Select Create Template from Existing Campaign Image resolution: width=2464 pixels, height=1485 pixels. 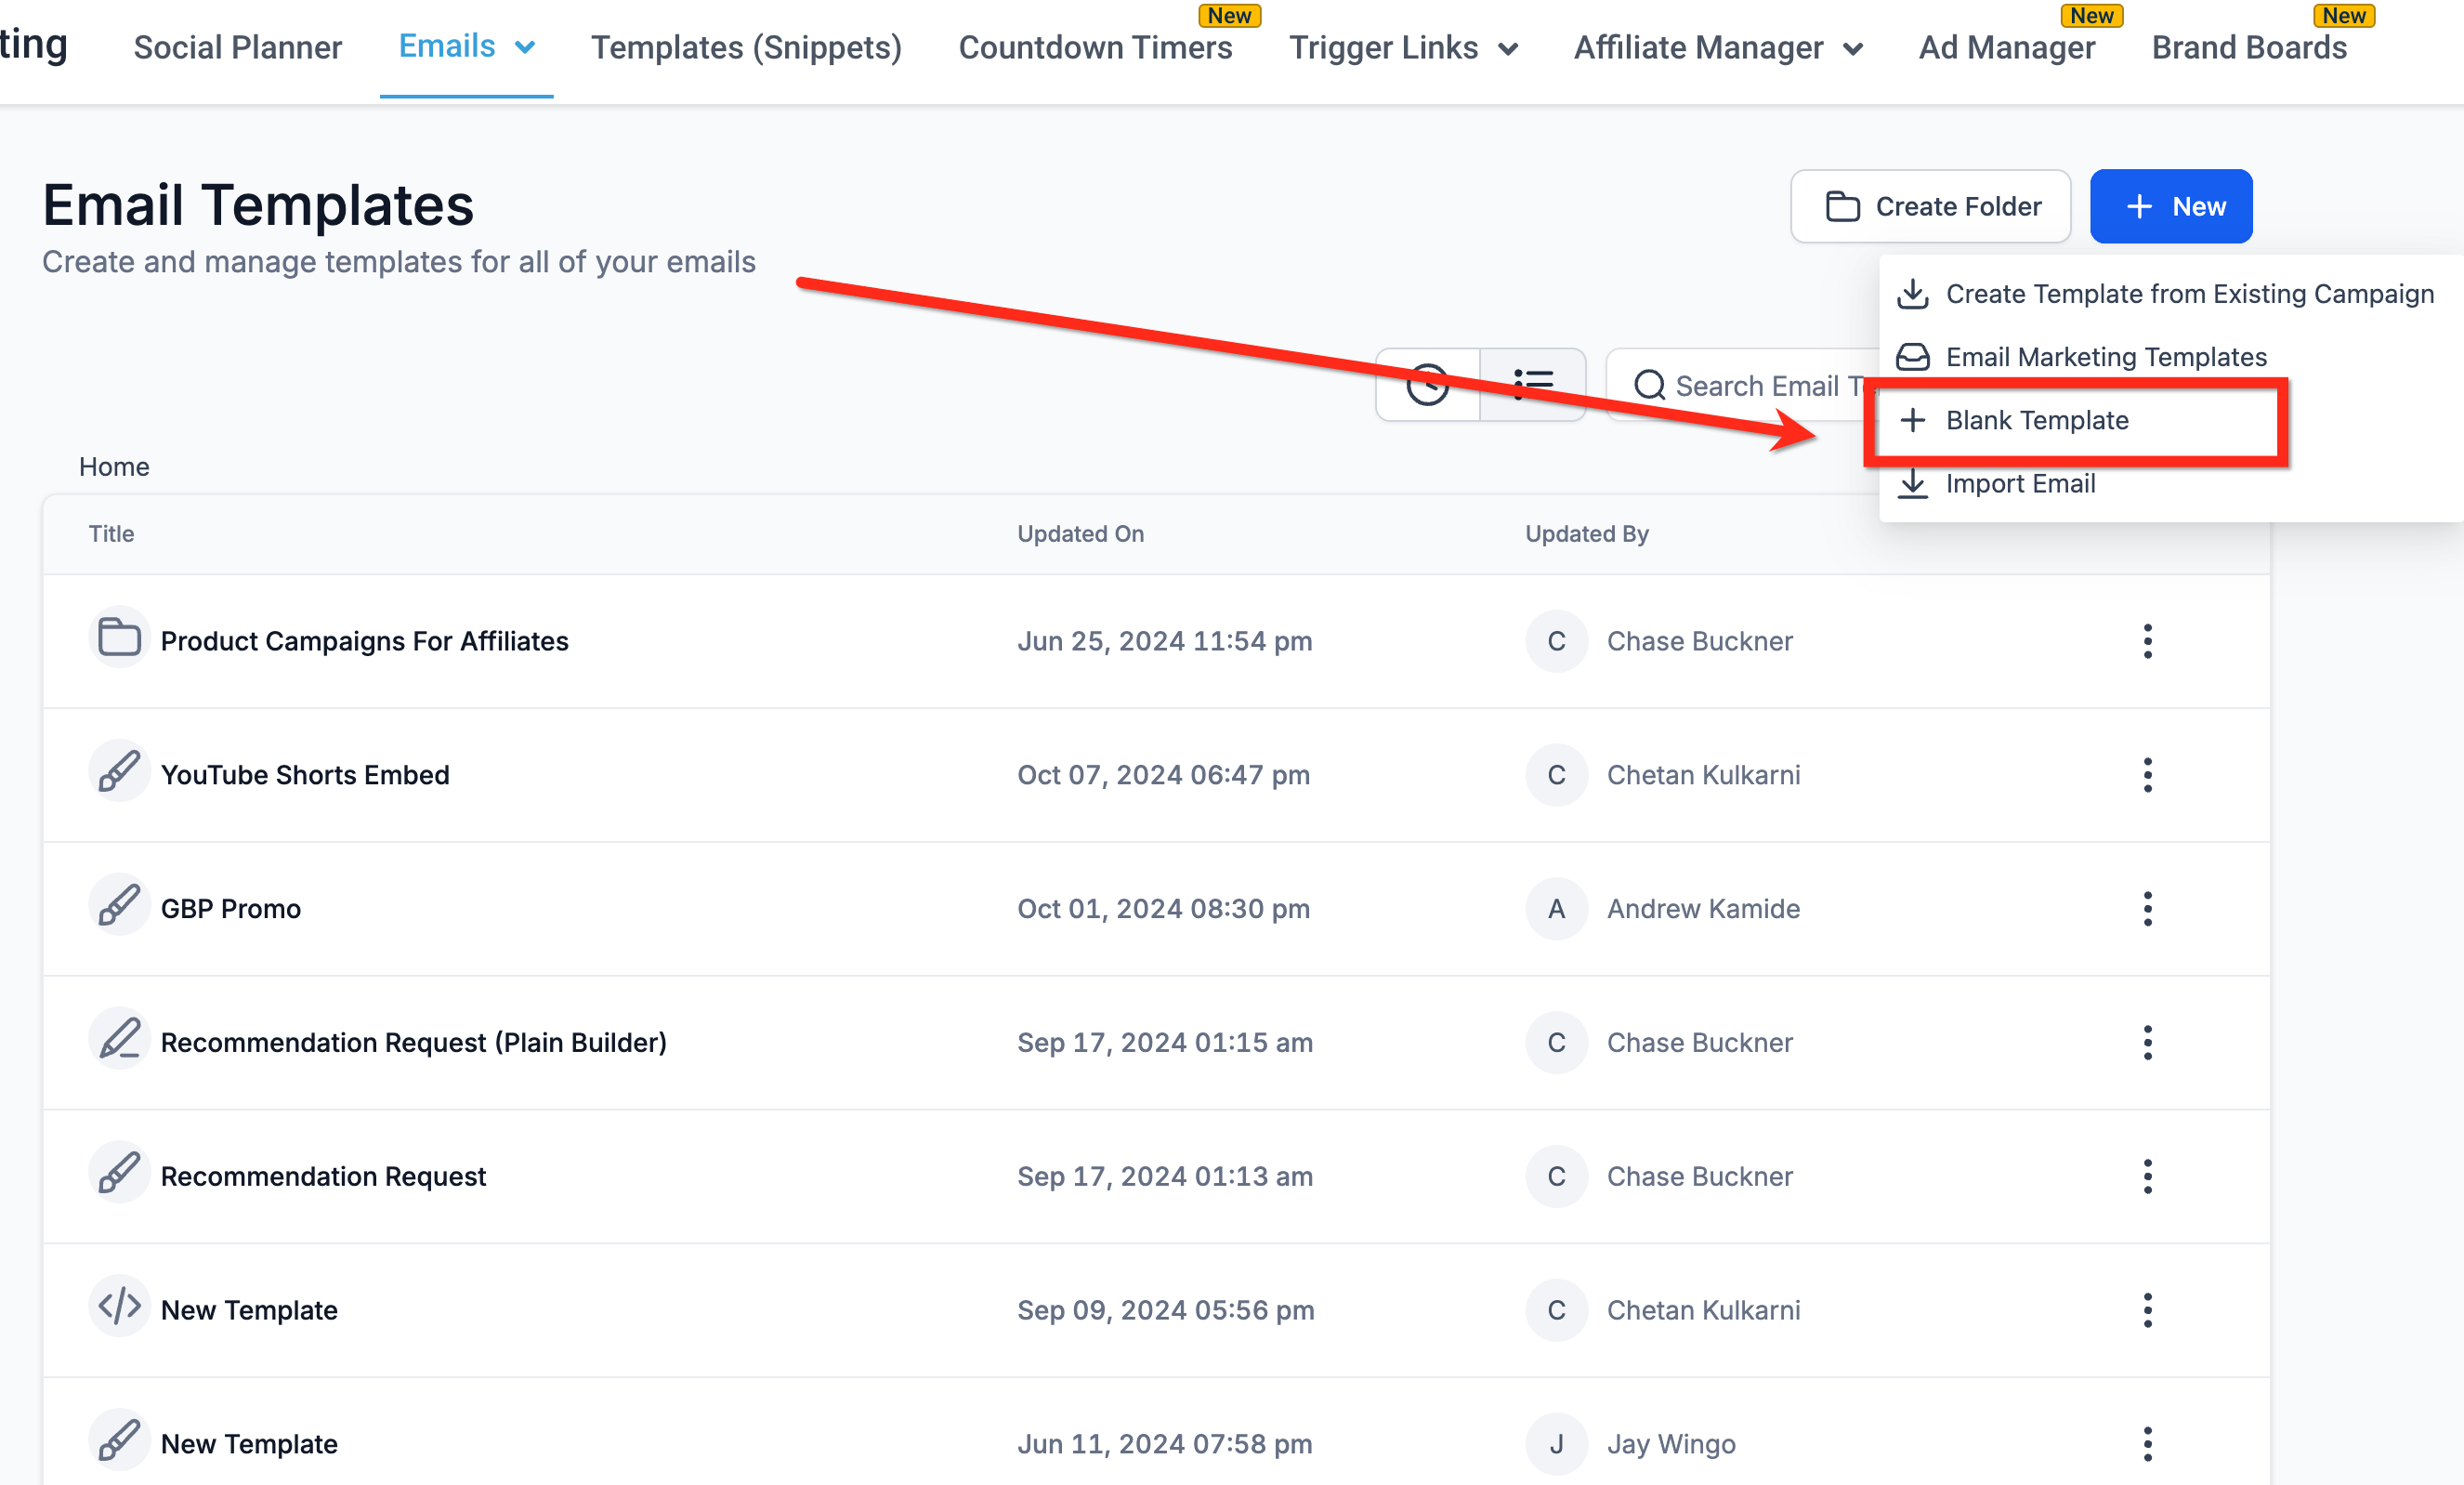[2188, 294]
